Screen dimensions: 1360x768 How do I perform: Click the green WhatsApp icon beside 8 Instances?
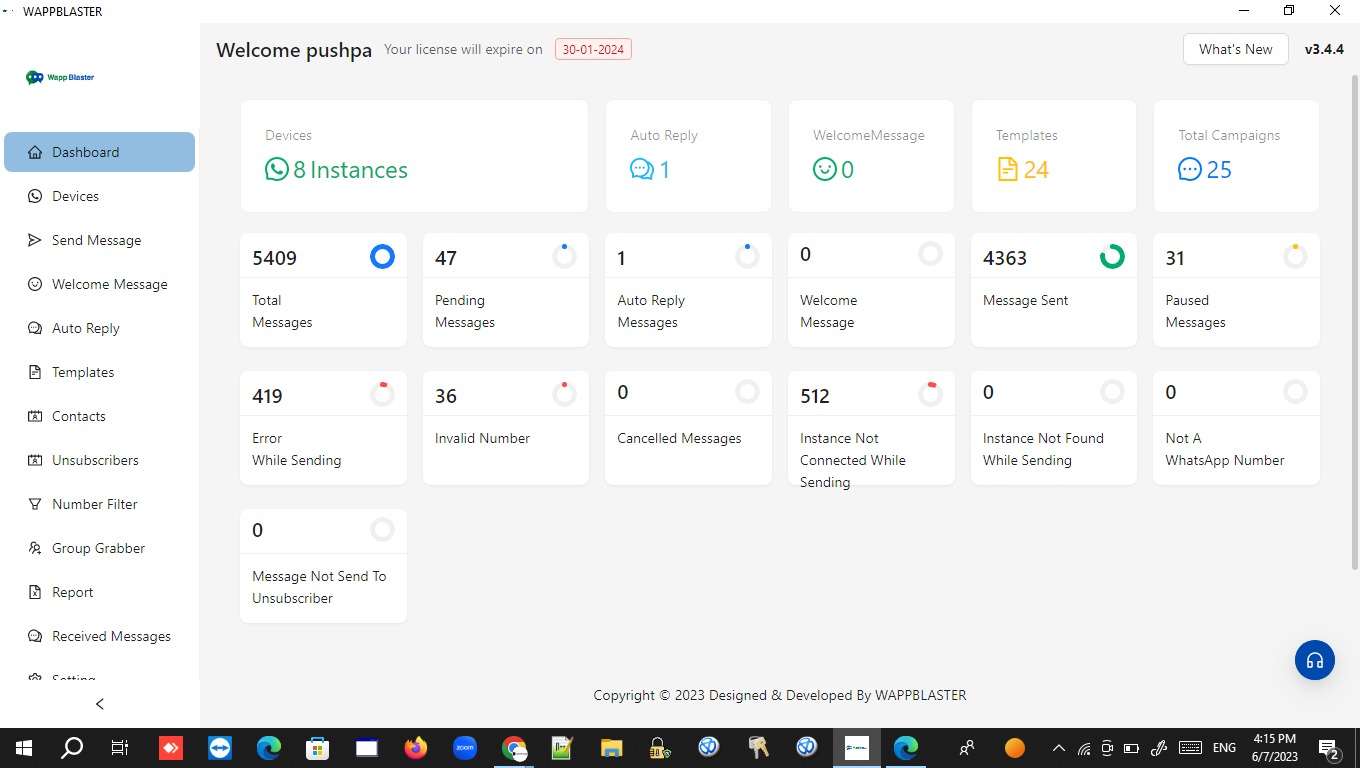277,169
